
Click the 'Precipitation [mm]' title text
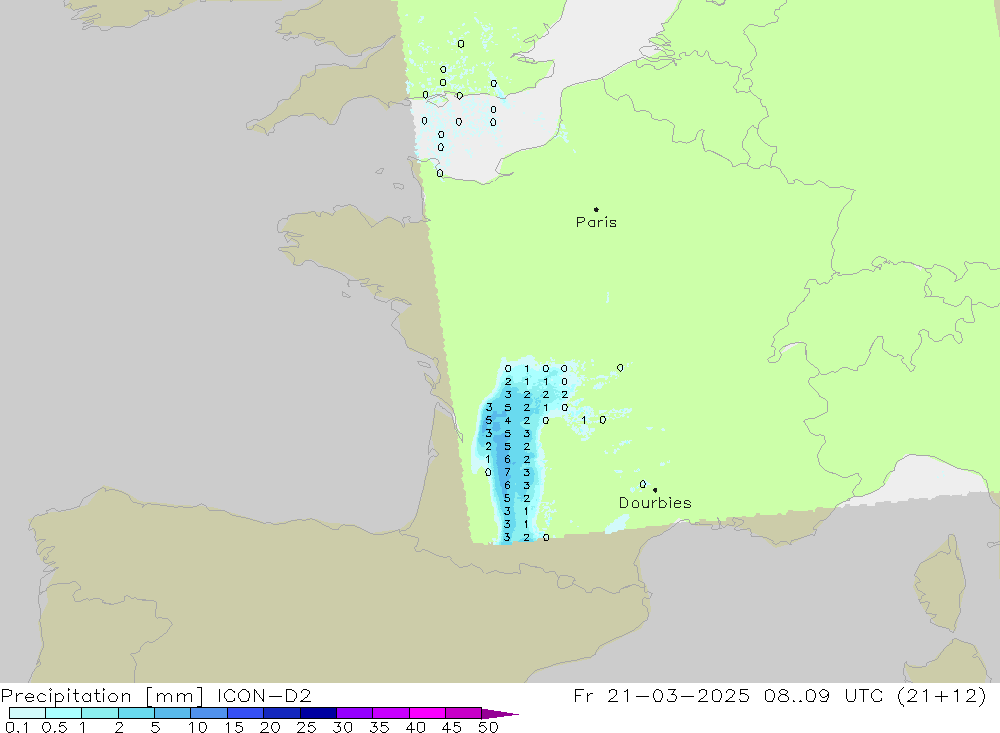click(x=102, y=695)
